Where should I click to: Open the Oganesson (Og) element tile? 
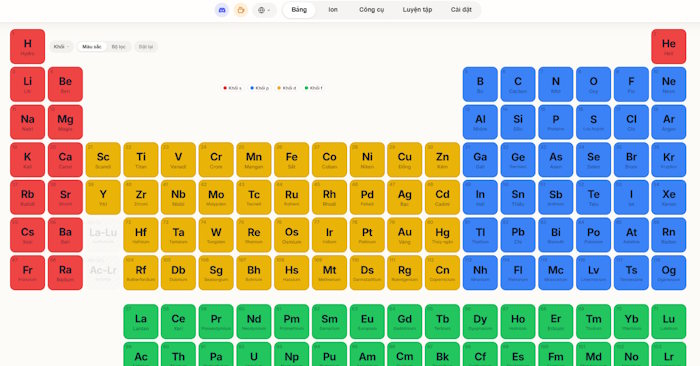(669, 273)
